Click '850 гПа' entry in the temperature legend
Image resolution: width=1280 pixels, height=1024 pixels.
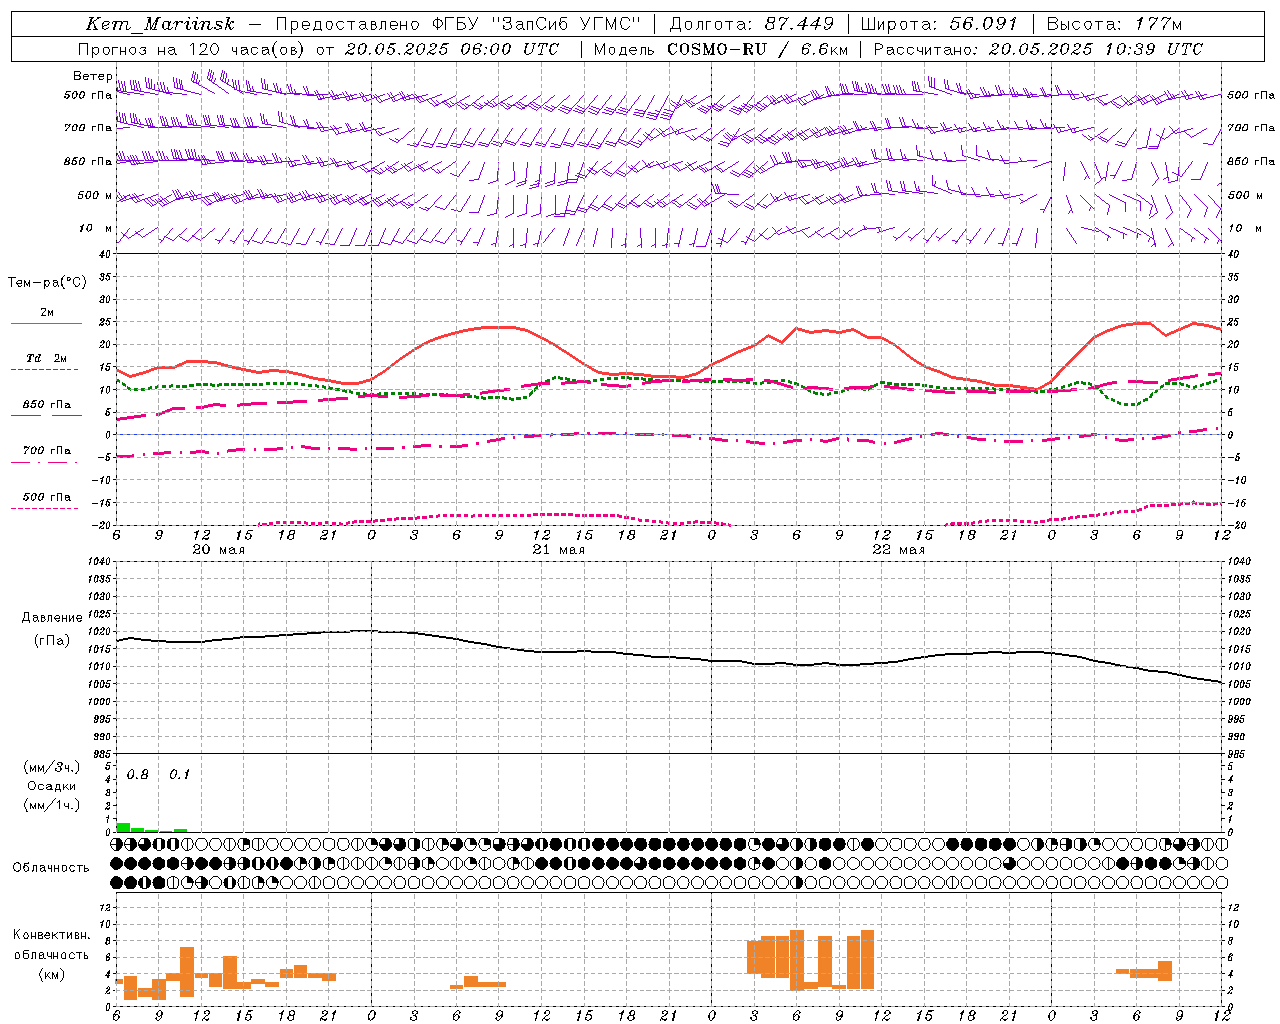click(47, 404)
